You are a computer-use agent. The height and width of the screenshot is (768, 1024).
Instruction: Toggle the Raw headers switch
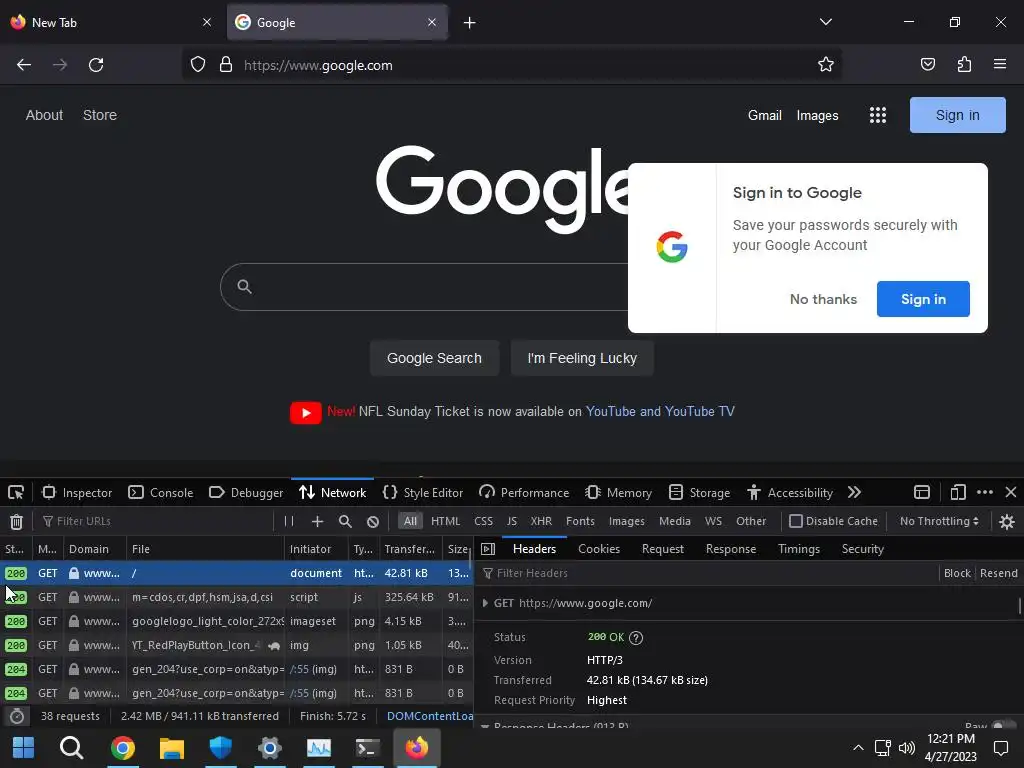1004,726
